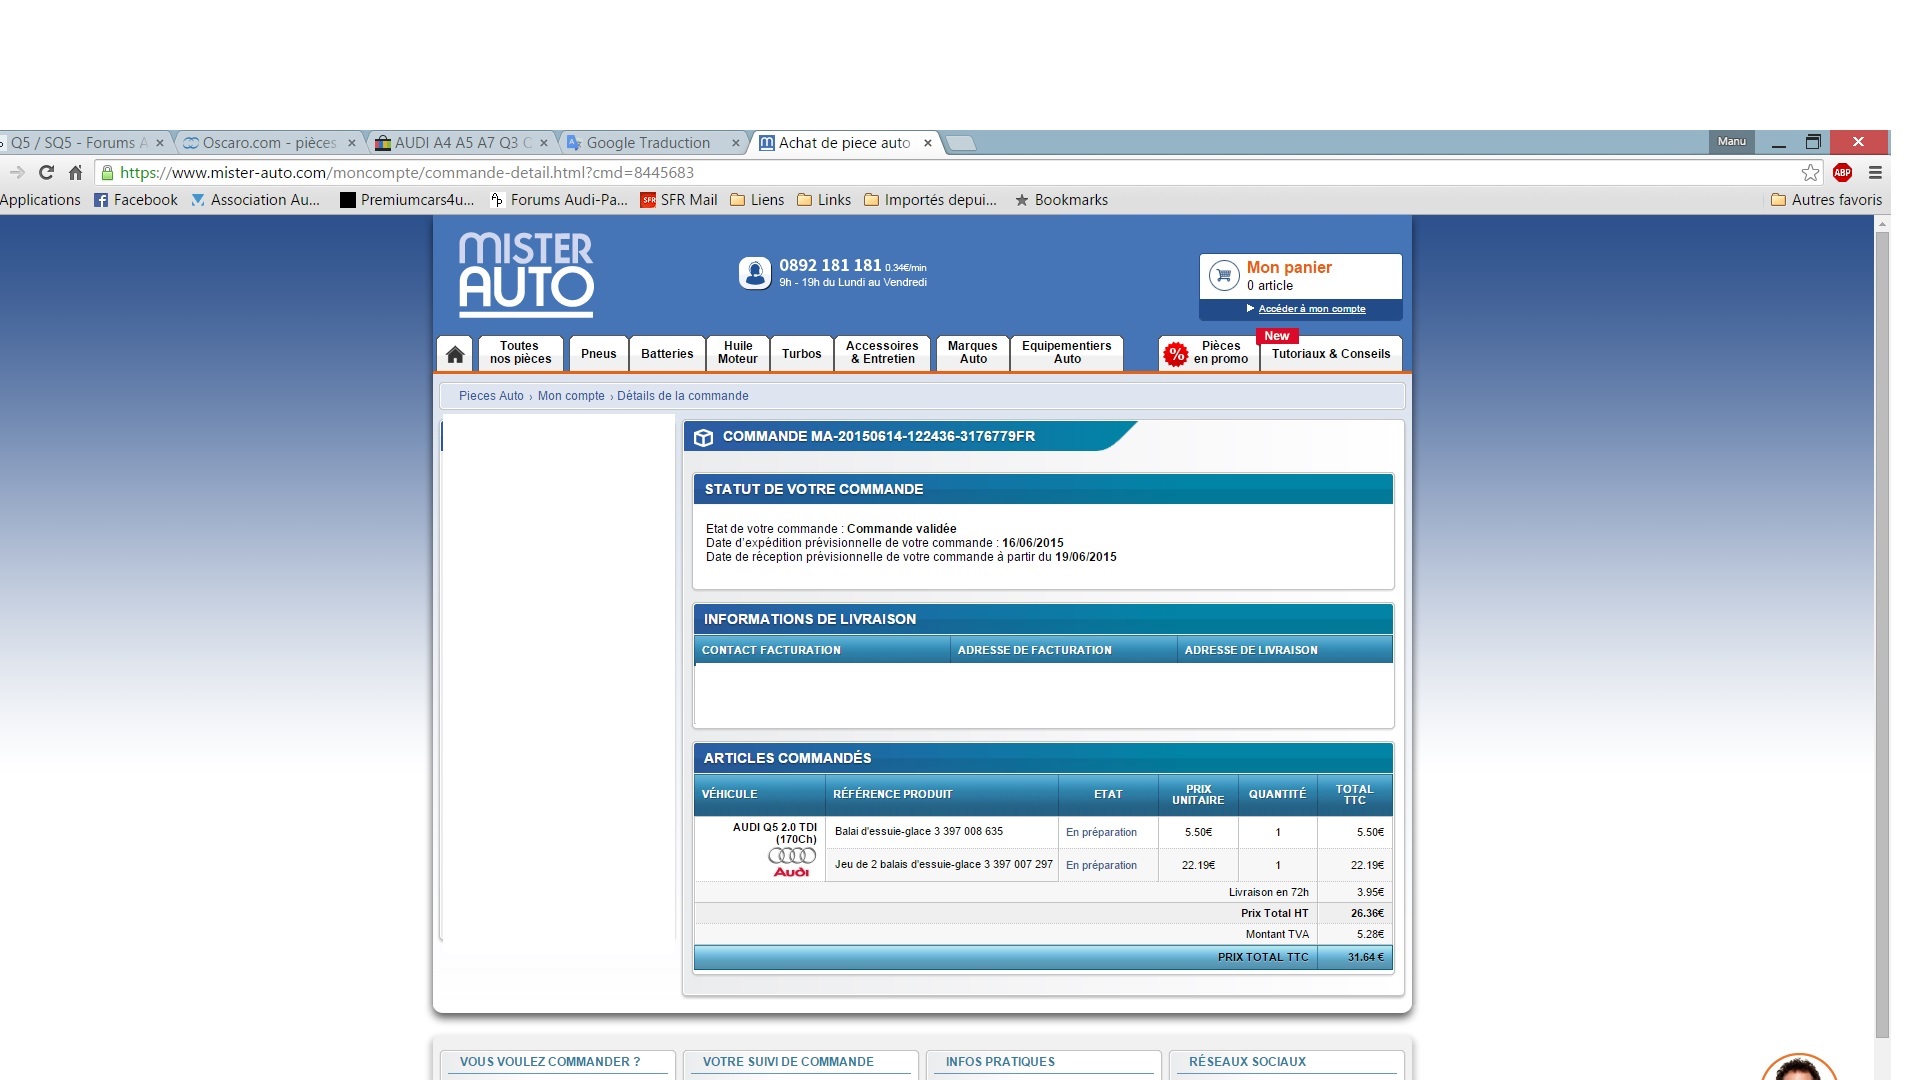Open the Chrome hamburger menu

tap(1875, 172)
